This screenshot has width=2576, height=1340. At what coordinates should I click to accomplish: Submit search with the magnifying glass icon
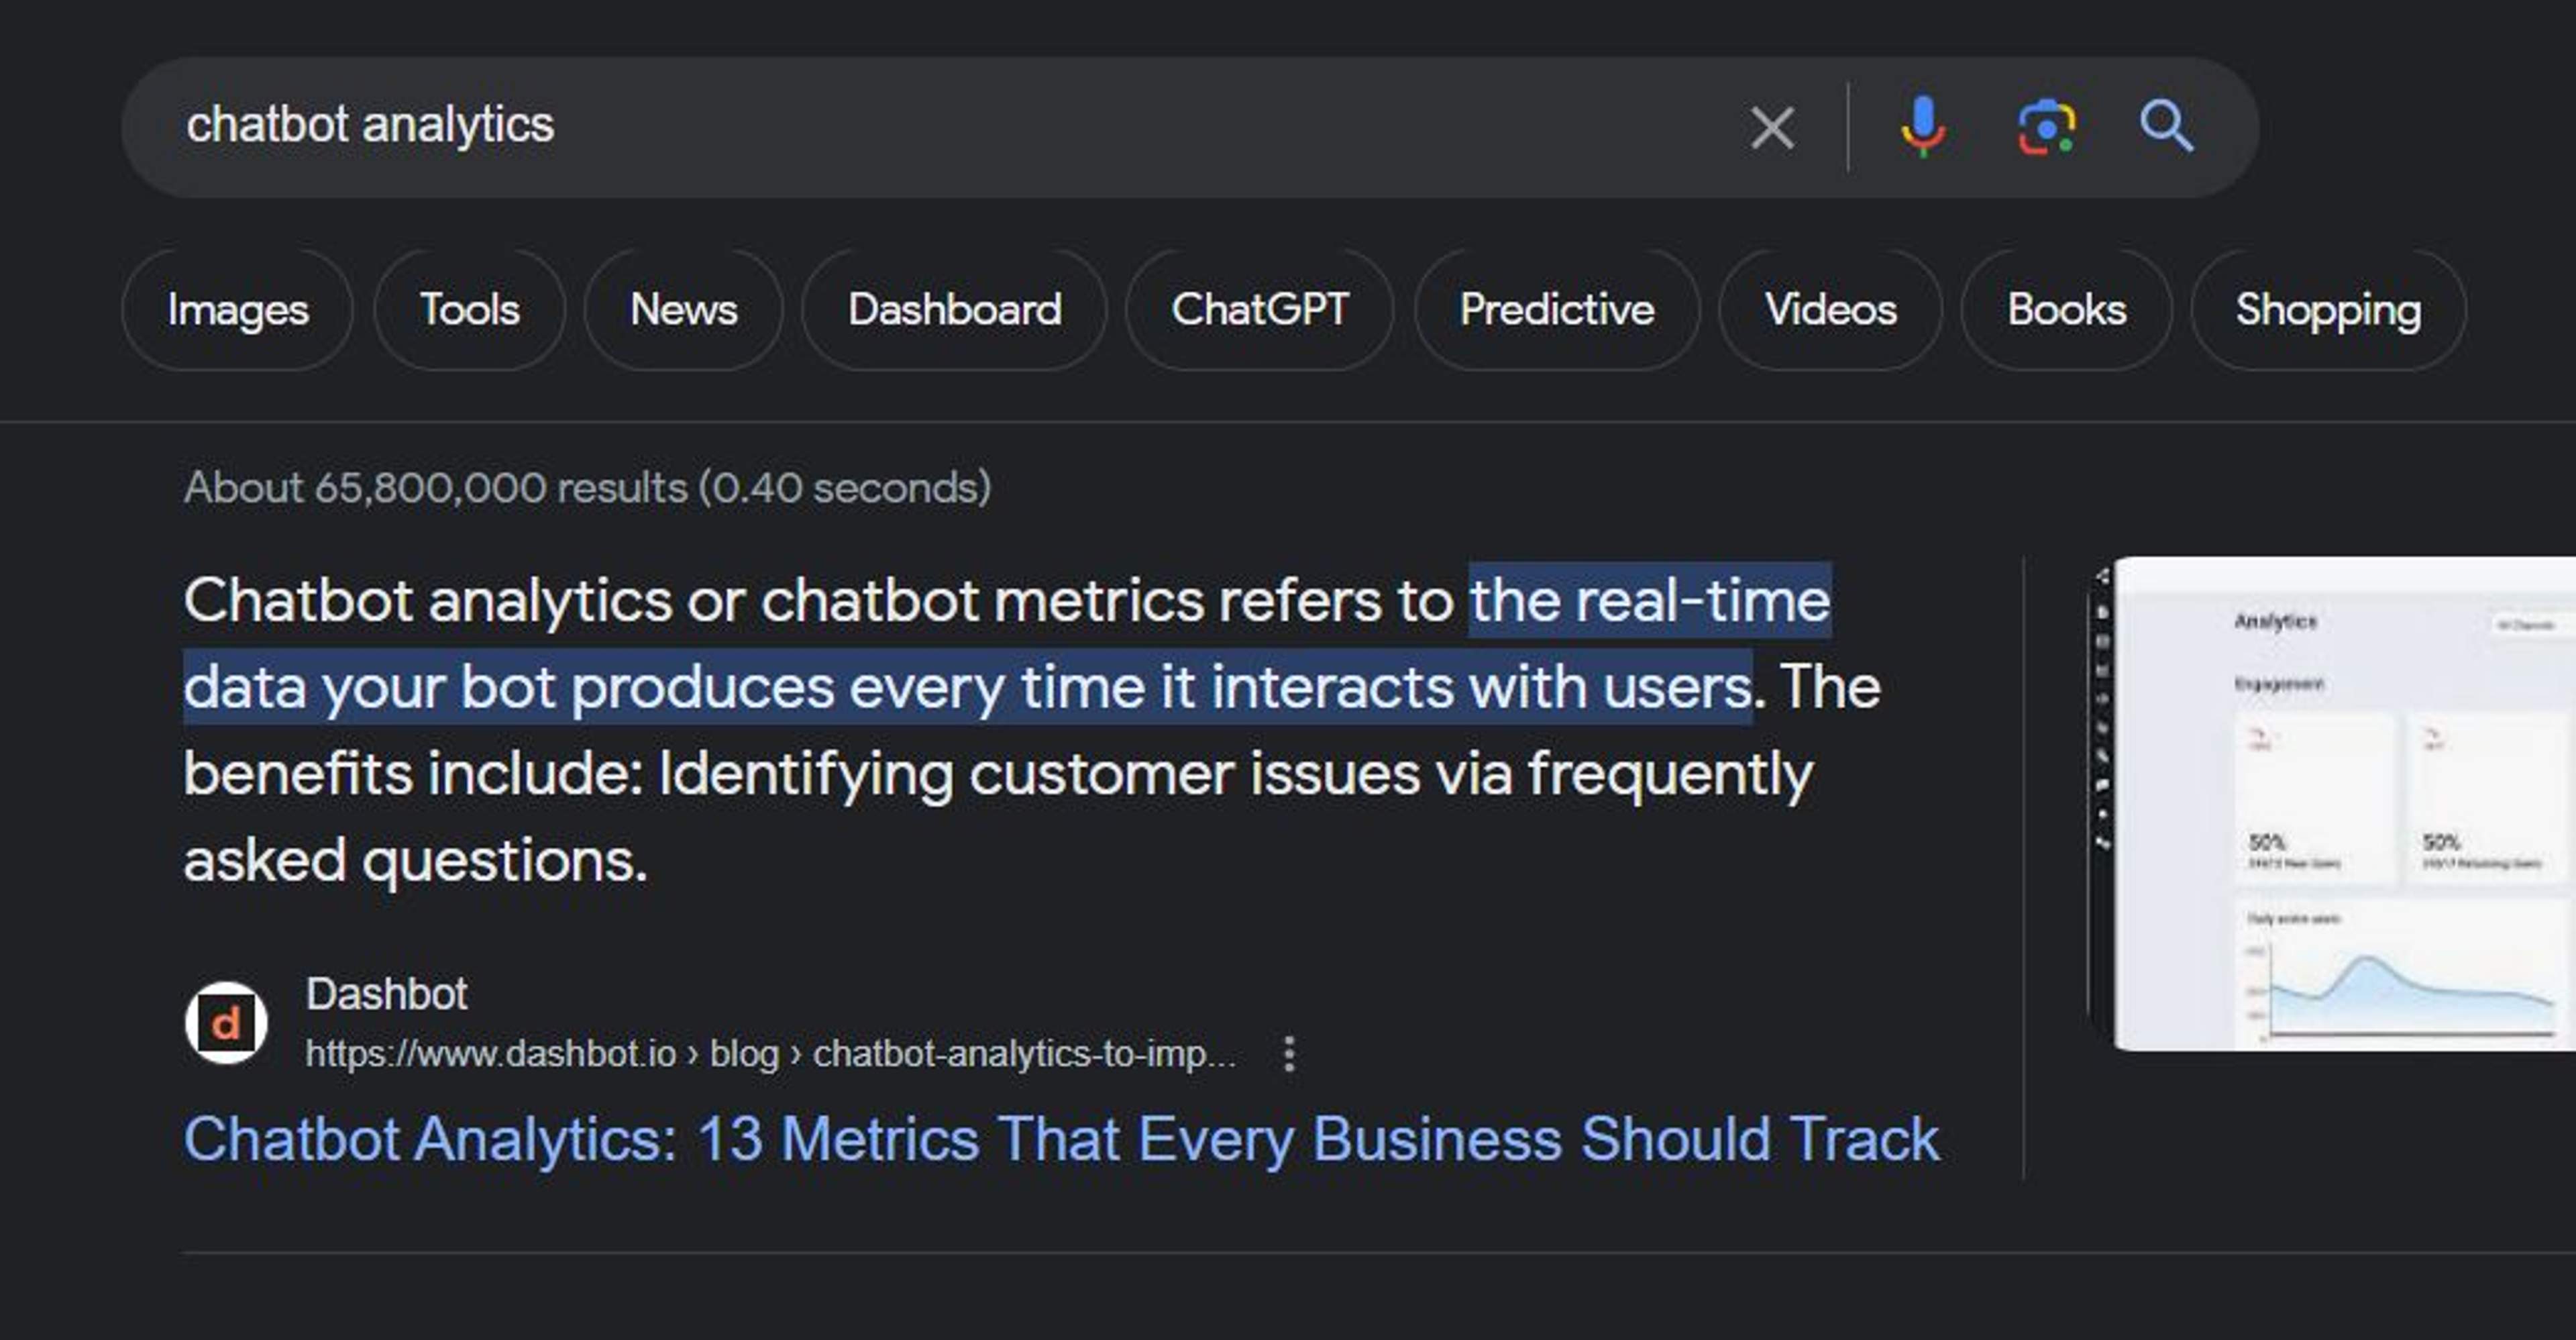pos(2166,126)
